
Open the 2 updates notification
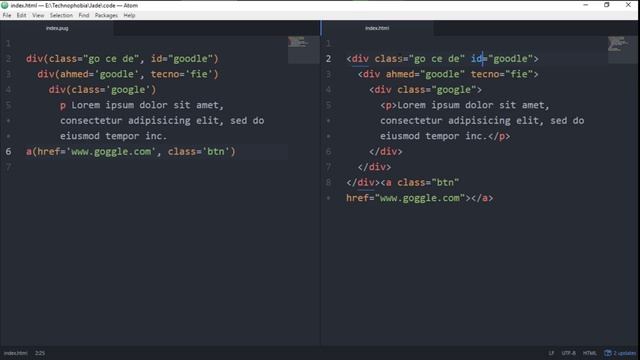620,353
